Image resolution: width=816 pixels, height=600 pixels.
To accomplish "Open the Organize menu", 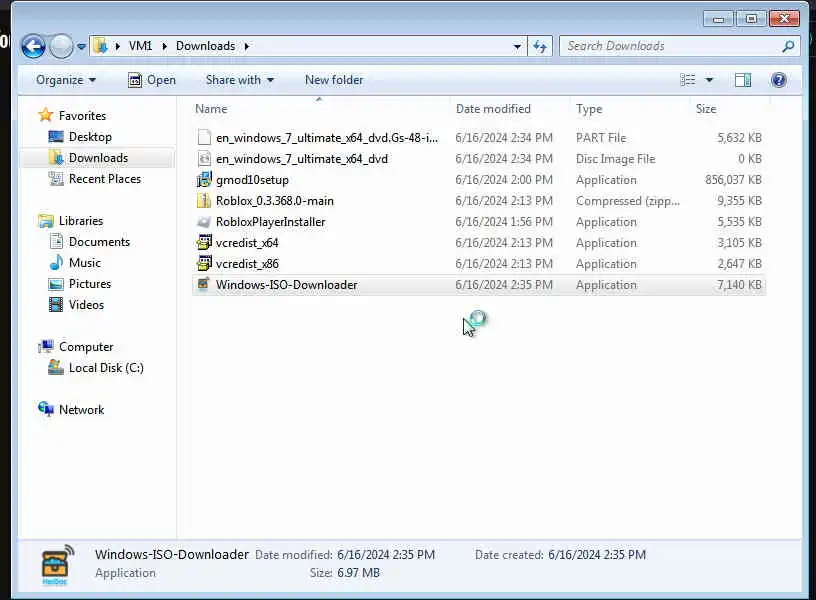I will pos(66,80).
